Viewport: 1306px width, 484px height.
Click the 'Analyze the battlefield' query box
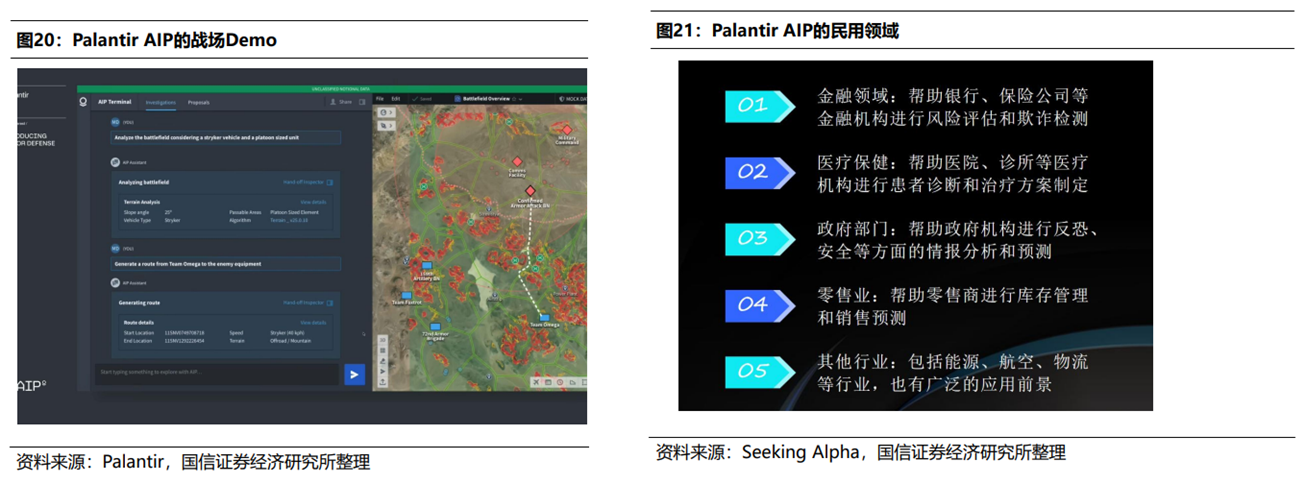click(226, 137)
